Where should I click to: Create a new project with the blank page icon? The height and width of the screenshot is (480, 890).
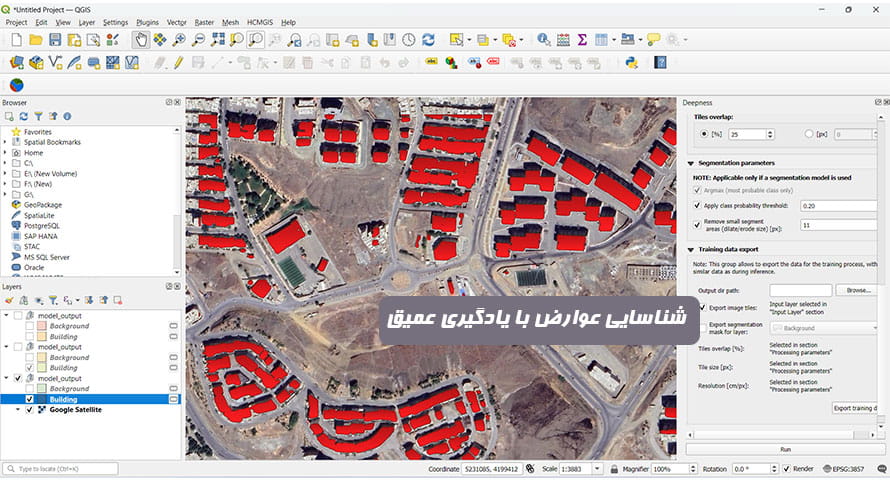pos(16,40)
